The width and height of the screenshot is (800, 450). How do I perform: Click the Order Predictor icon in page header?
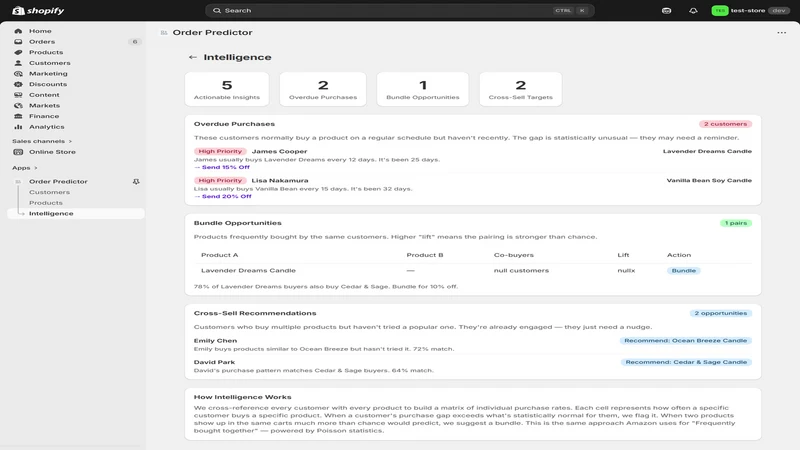(164, 33)
